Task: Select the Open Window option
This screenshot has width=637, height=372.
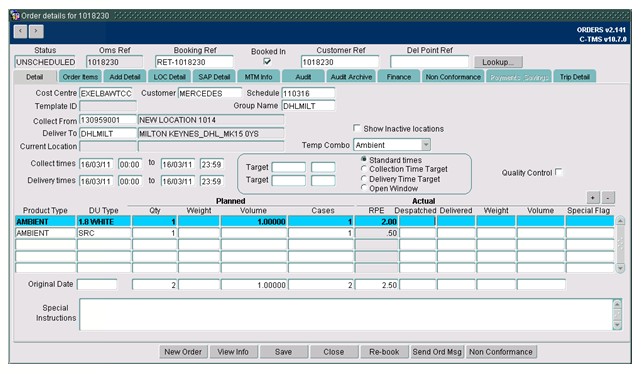Action: click(x=364, y=188)
